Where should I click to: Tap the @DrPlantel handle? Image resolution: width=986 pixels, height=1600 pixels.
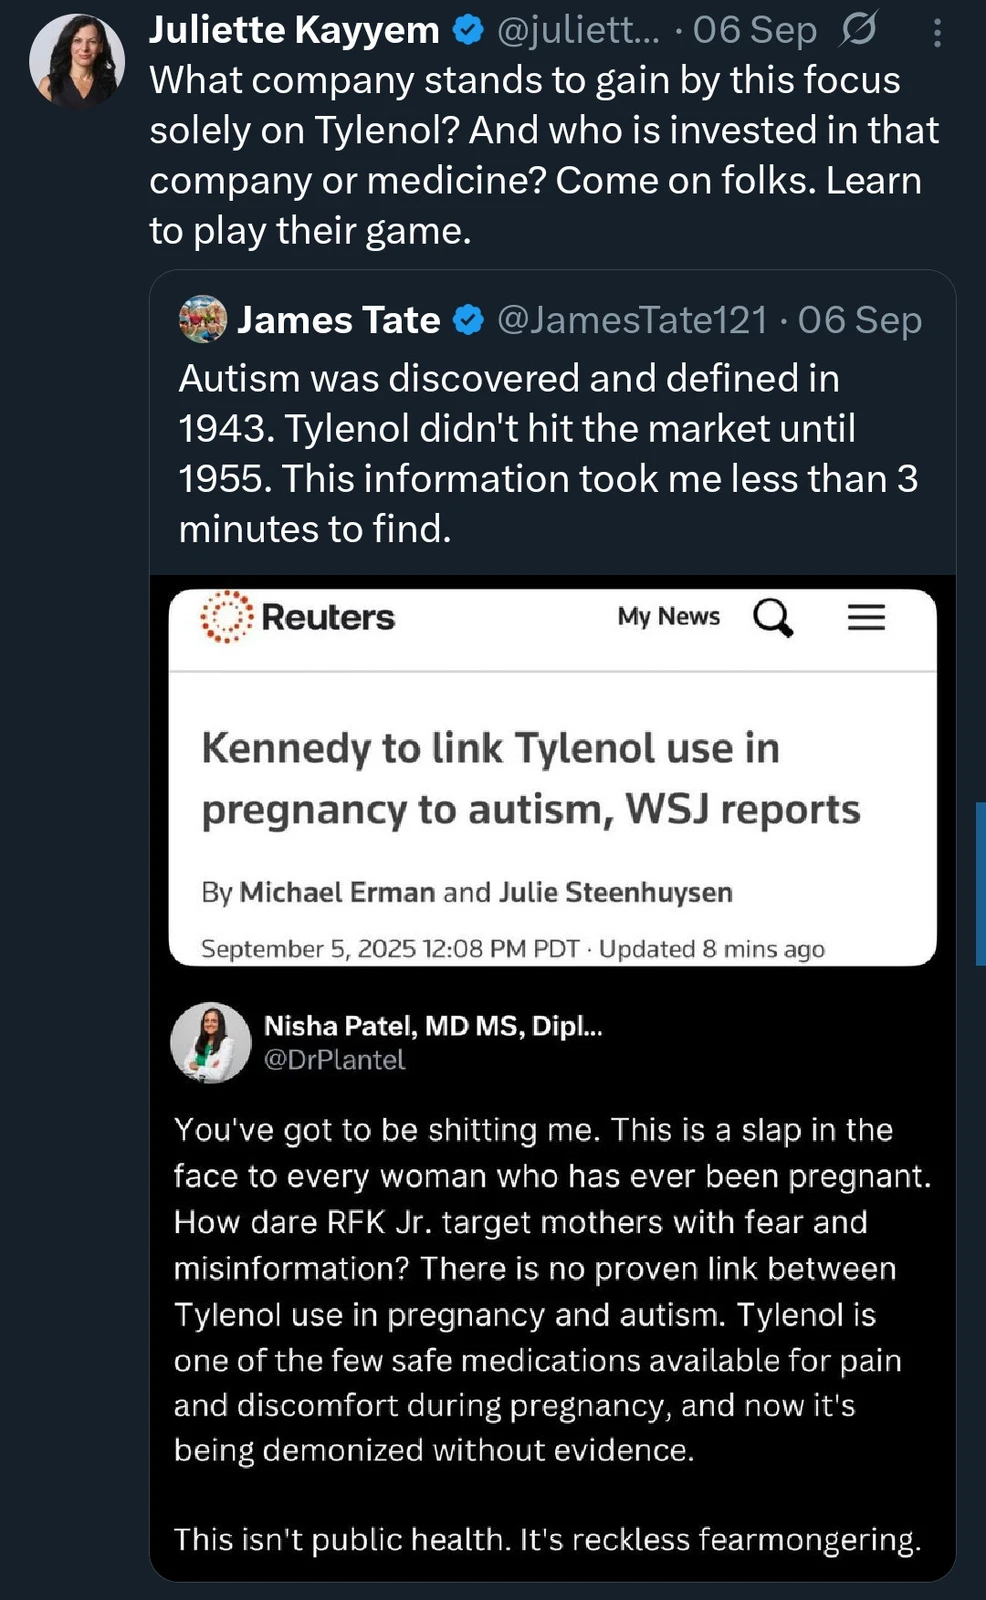click(334, 1060)
